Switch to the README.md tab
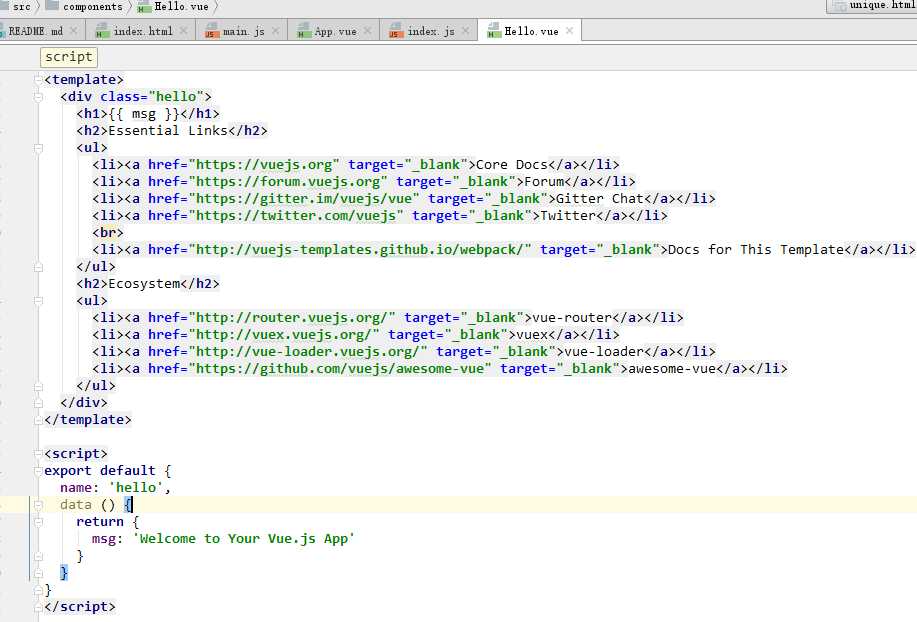Viewport: 917px width, 622px height. [35, 31]
